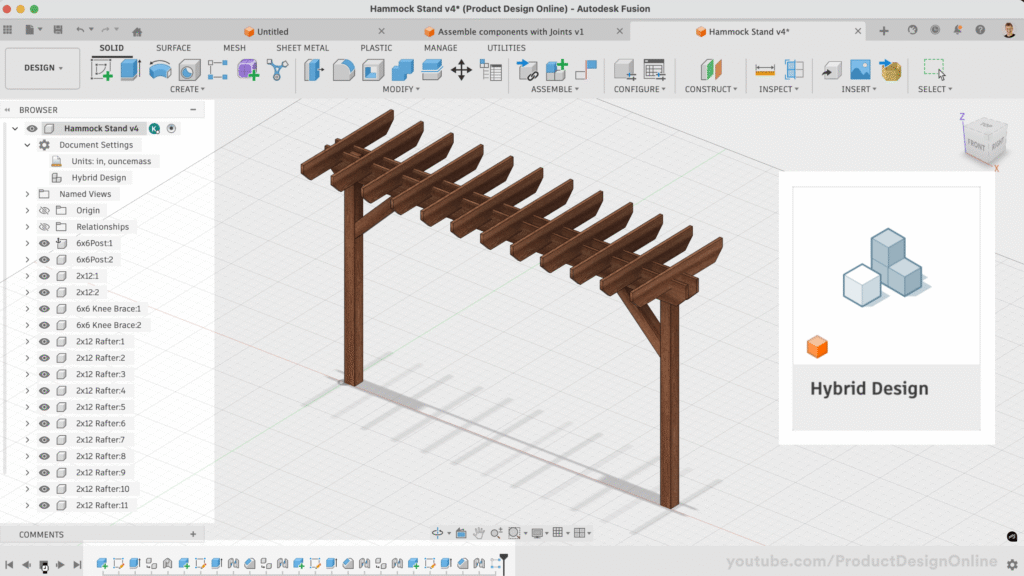Select the Measure tool in Inspect
Viewport: 1024px width, 576px height.
(x=765, y=69)
